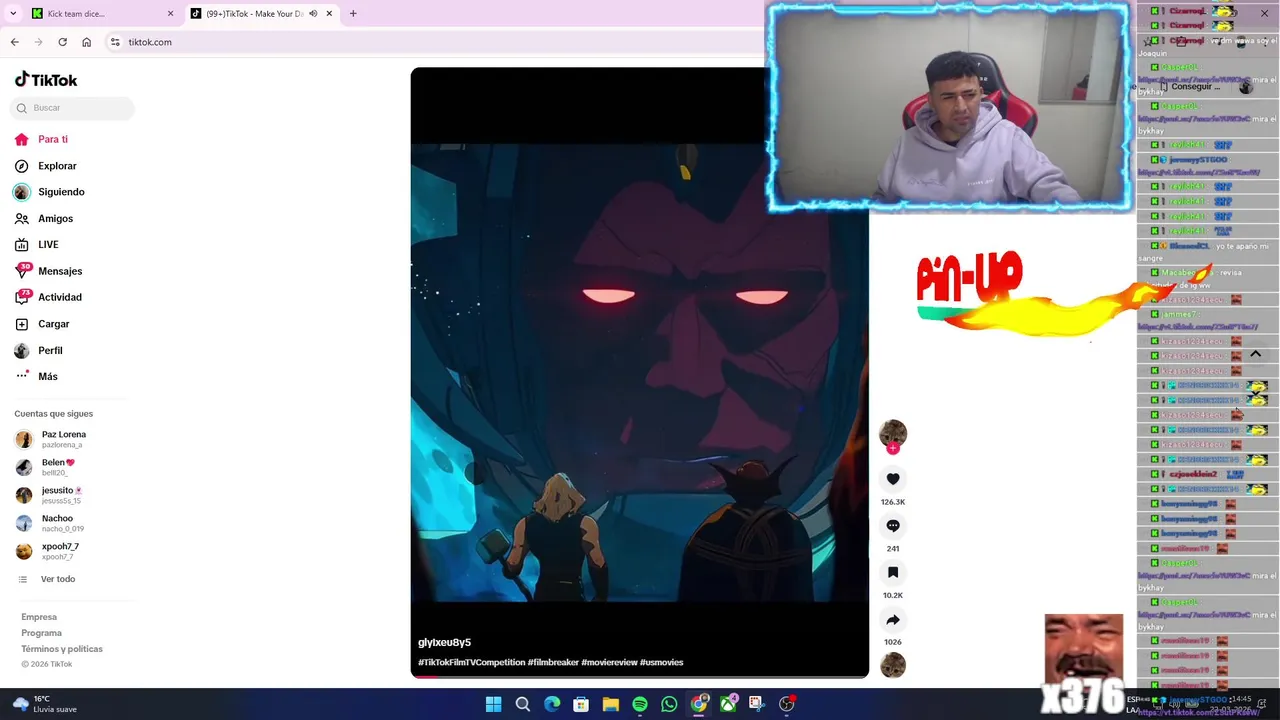View site information for tiktok.com
Viewport: 1280px width, 720px height.
click(x=115, y=42)
